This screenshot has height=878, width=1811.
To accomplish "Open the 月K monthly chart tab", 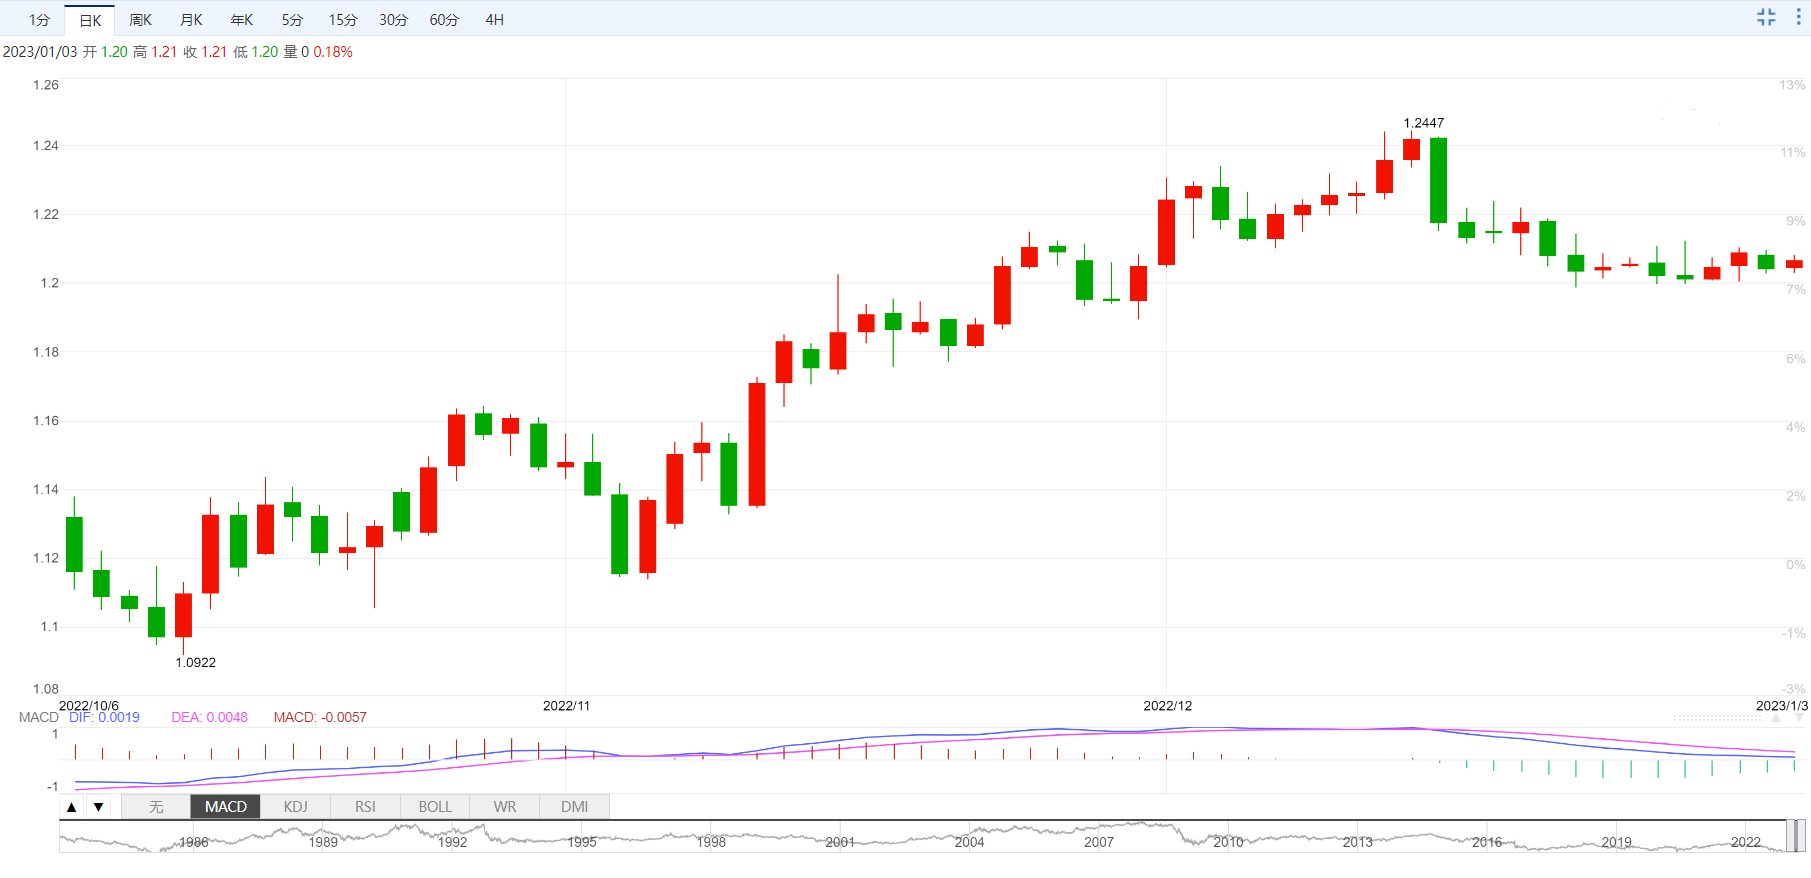I will 191,20.
